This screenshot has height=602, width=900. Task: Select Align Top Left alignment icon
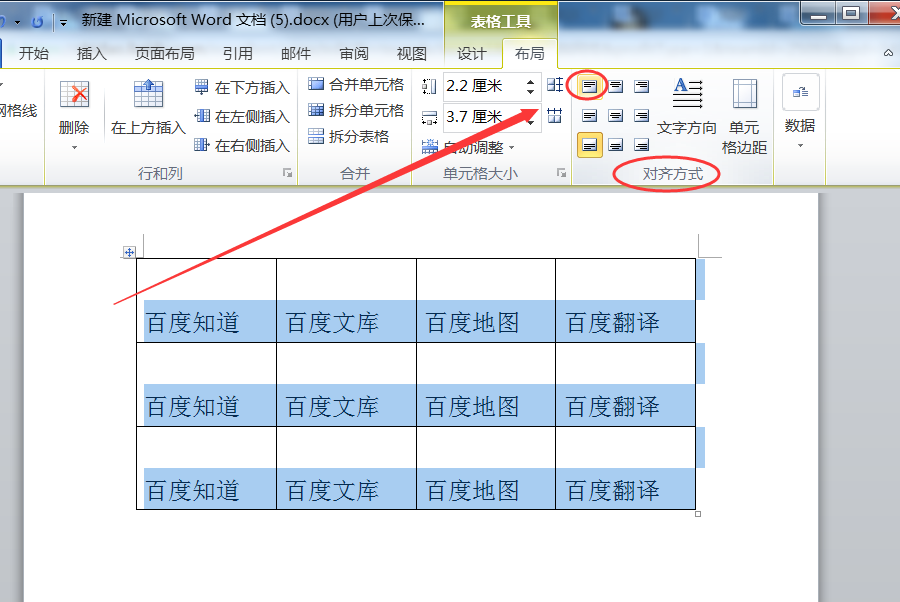(589, 86)
